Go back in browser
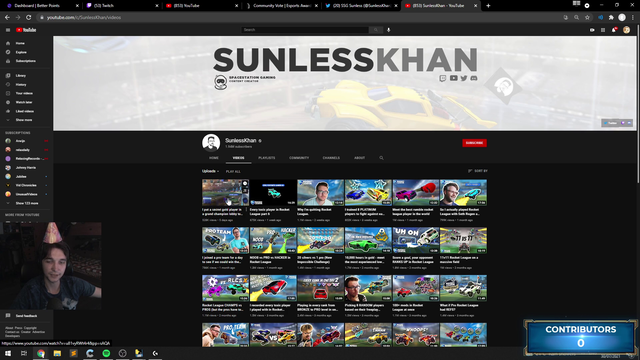Image resolution: width=640 pixels, height=360 pixels. tap(7, 18)
